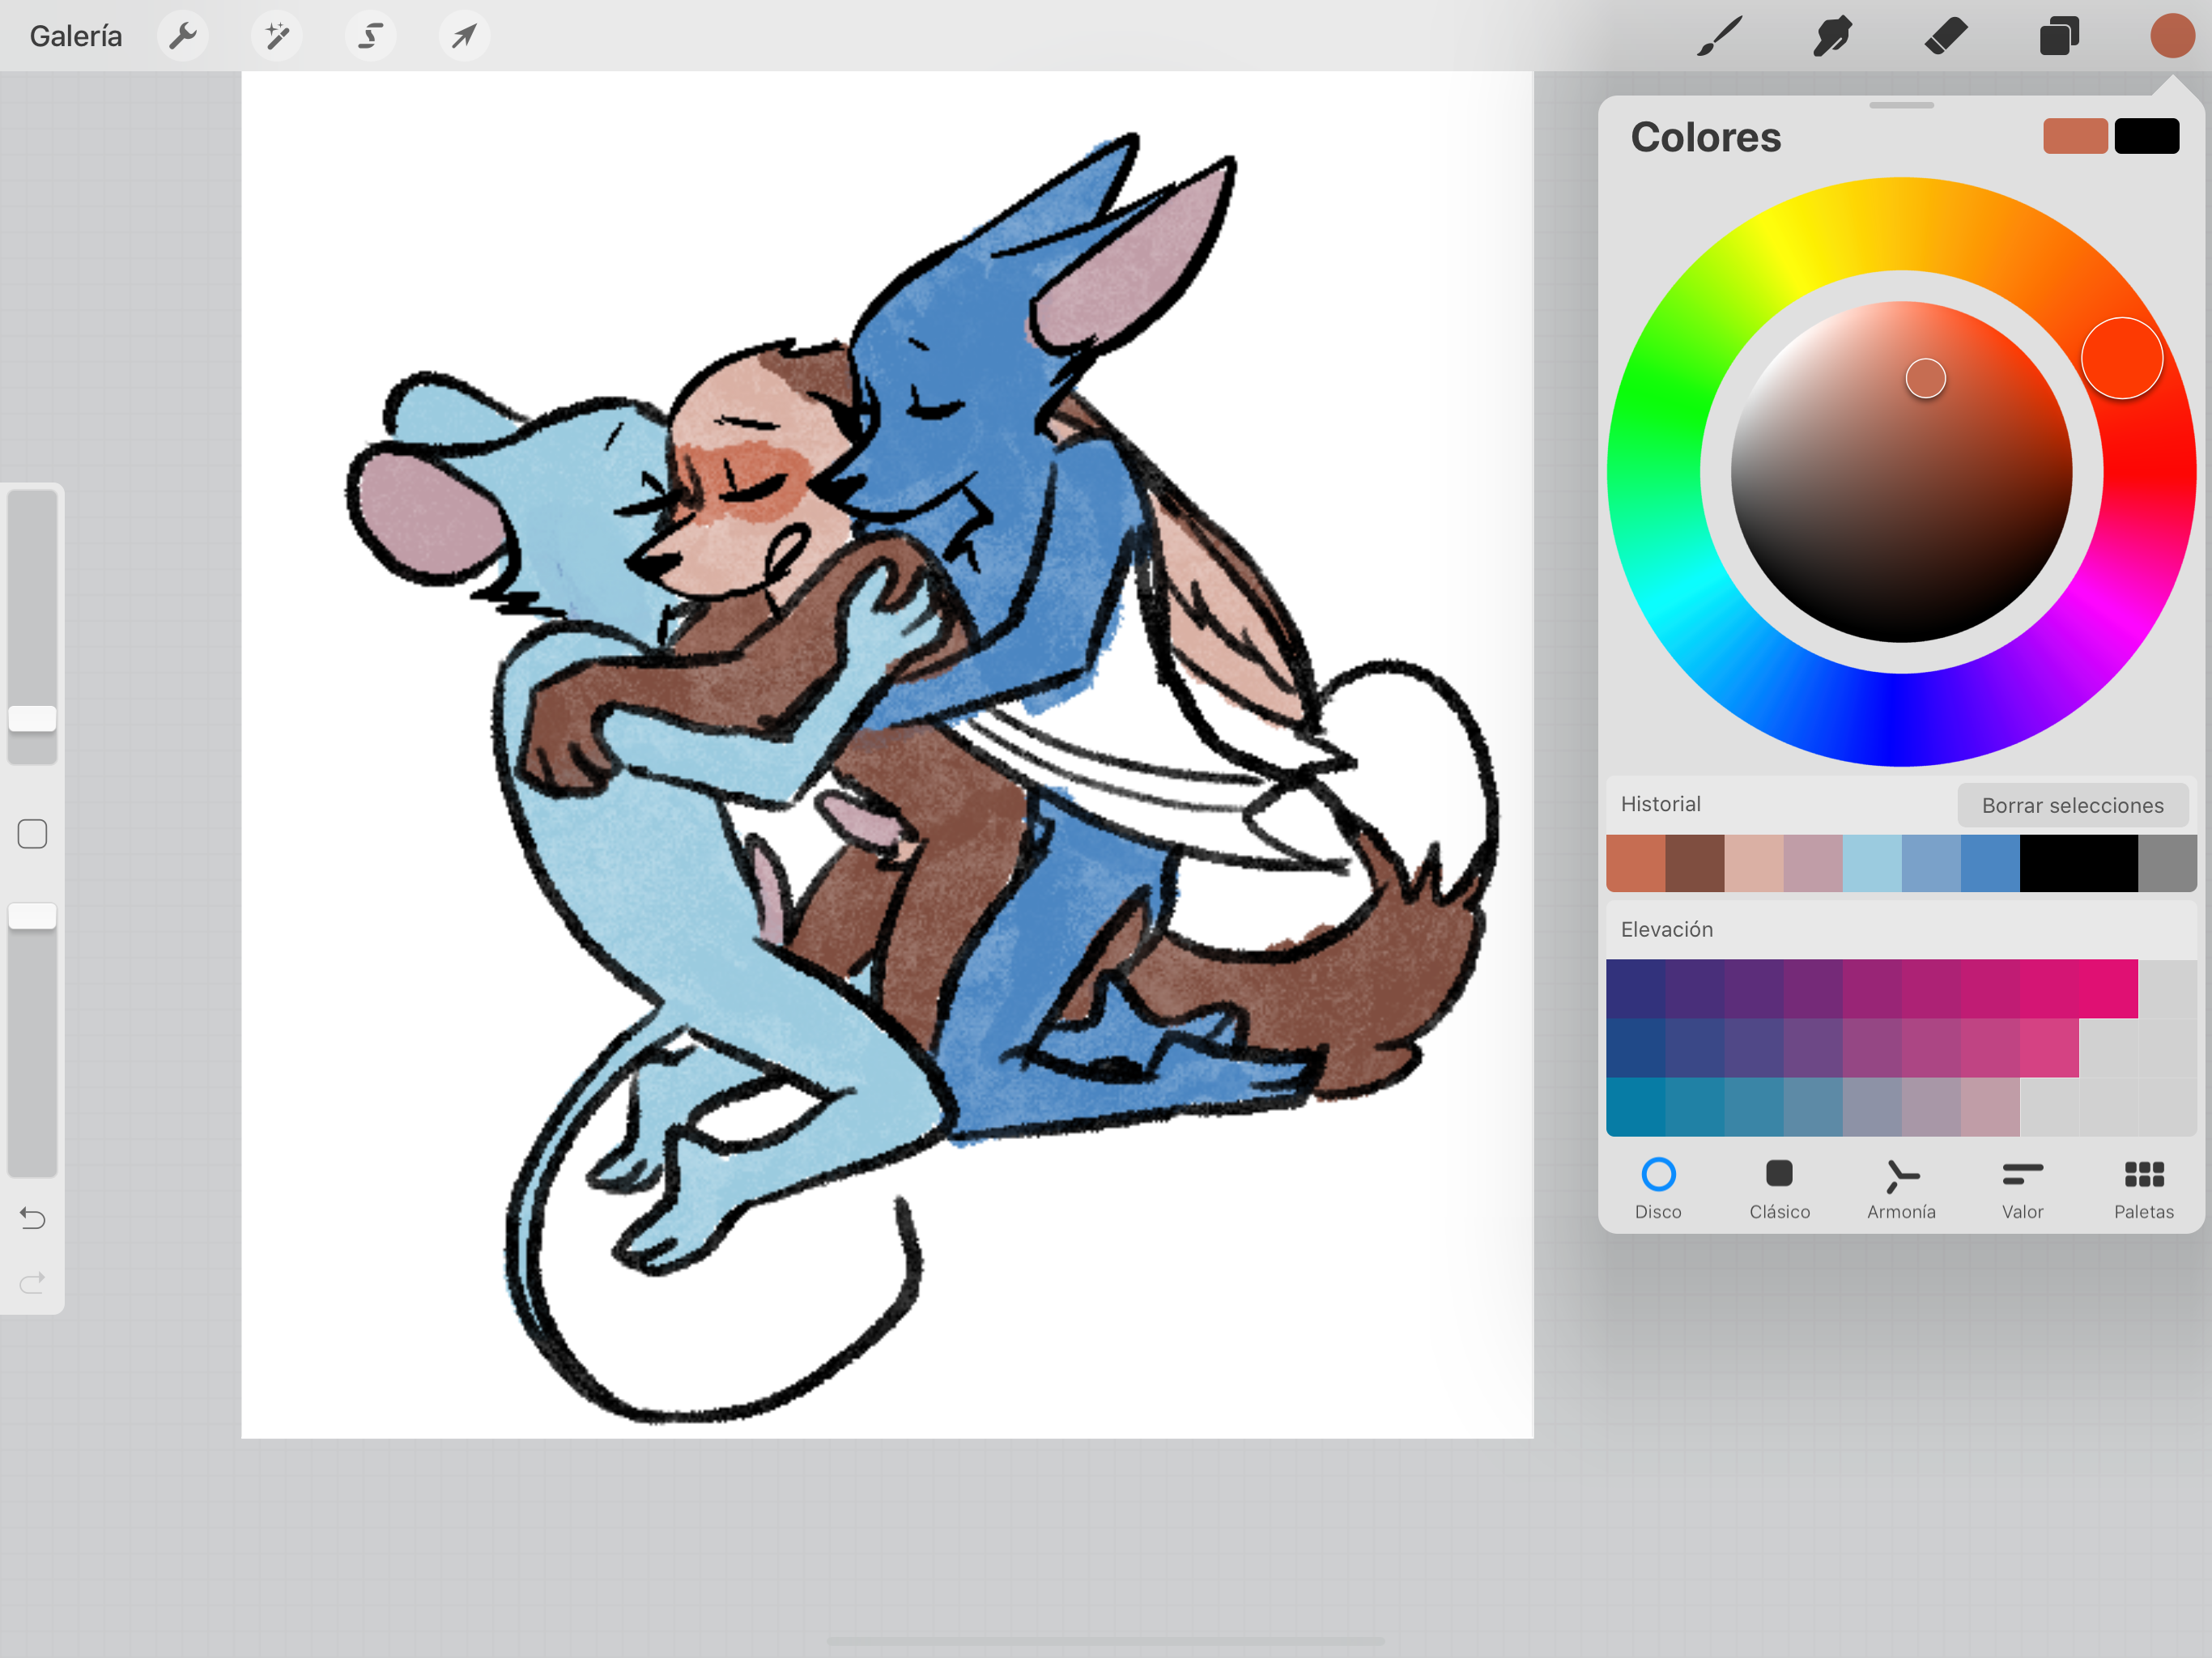Open the Adjustments magic wand menu

pyautogui.click(x=277, y=36)
